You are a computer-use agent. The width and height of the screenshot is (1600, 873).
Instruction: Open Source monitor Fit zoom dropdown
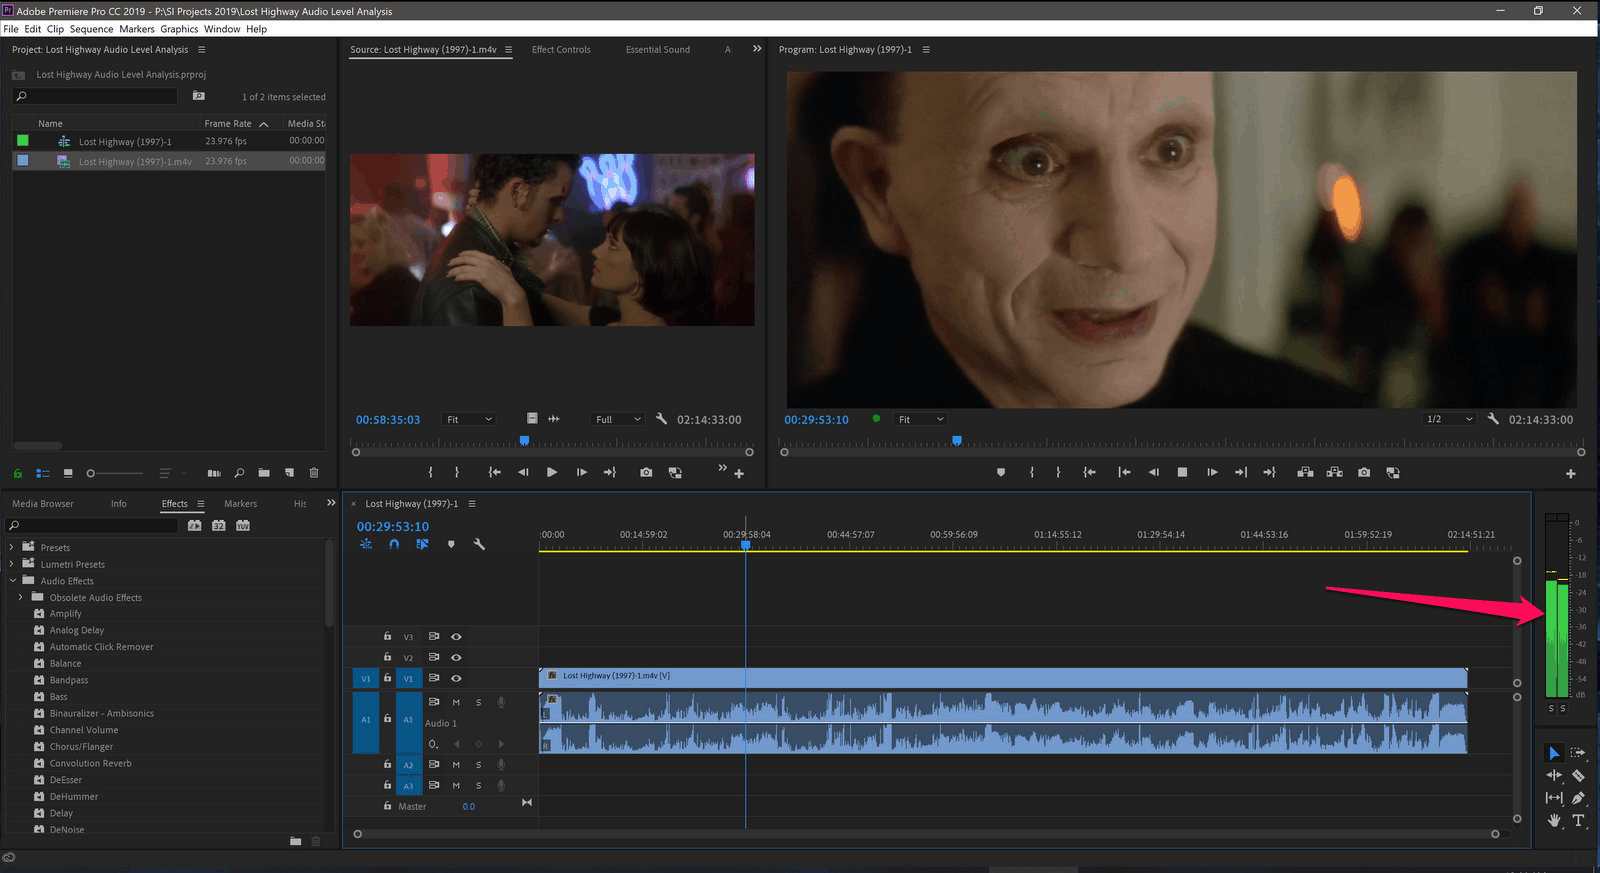coord(469,419)
